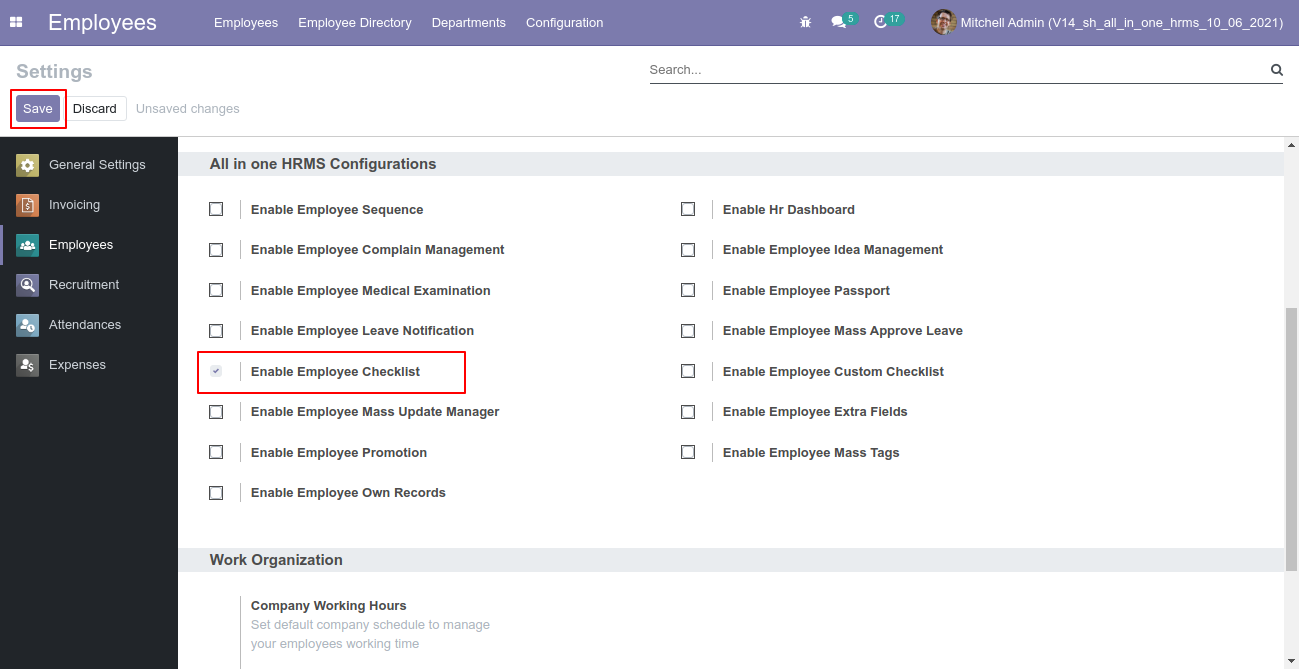Screen dimensions: 1299x669
Task: Click 'Enable Employee Checklist' label text
Action: 335,372
